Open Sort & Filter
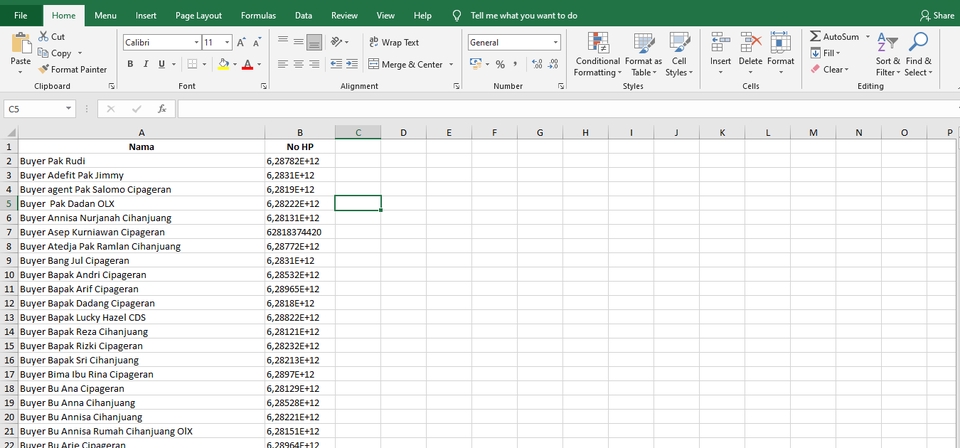Screen dimensions: 960x448 (x=887, y=54)
